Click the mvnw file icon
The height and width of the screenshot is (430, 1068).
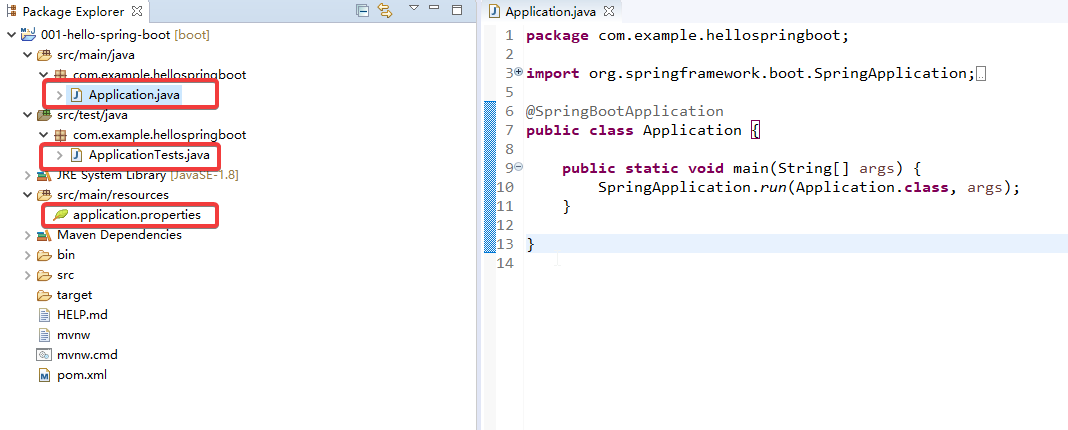tap(44, 335)
